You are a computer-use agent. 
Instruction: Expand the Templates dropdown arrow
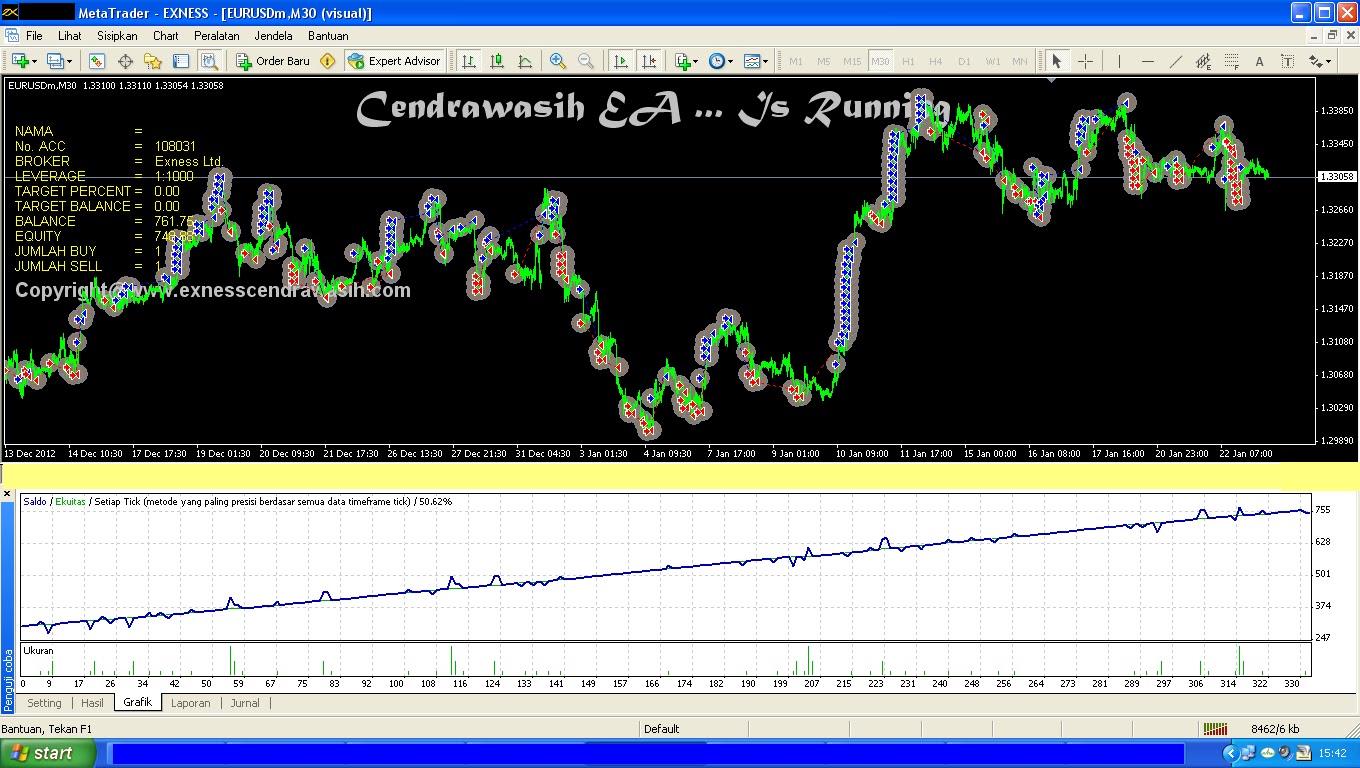[765, 61]
